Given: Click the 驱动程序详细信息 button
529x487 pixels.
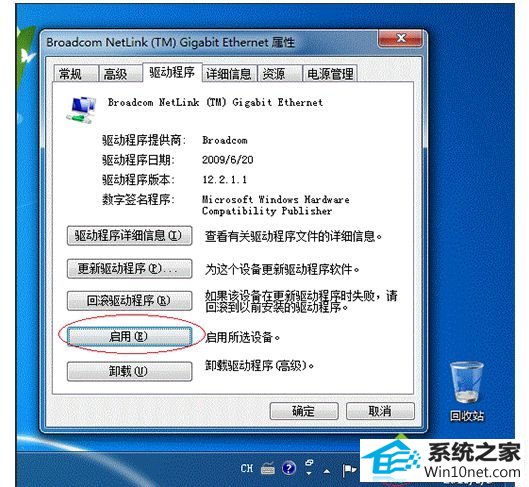Looking at the screenshot, I should point(130,235).
